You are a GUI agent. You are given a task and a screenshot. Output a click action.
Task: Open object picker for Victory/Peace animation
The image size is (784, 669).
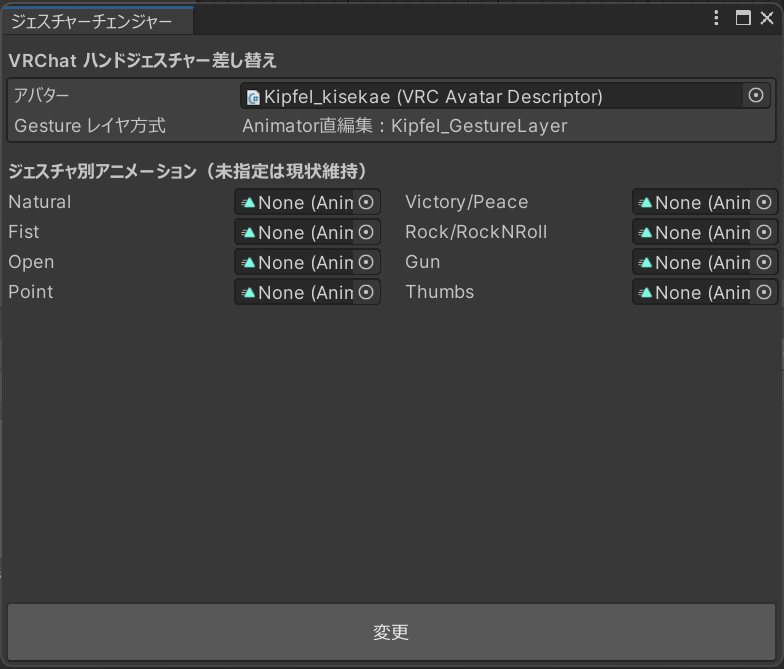click(764, 202)
